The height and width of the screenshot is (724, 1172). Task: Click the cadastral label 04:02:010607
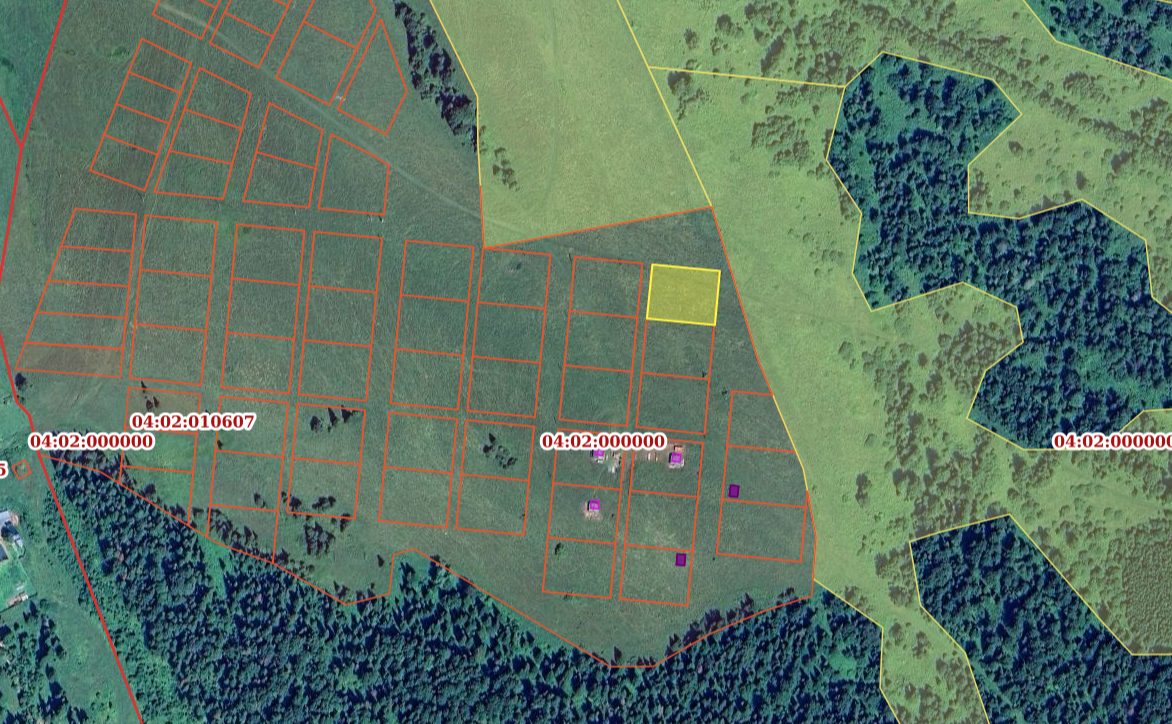(193, 421)
